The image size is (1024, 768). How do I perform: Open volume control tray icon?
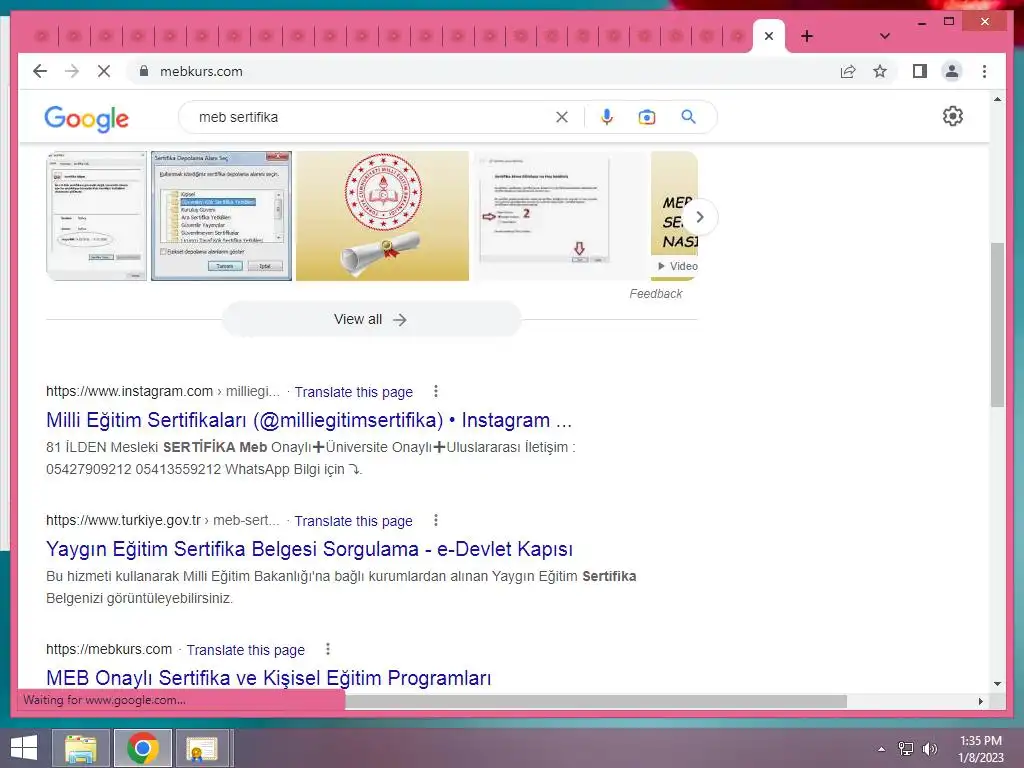coord(929,749)
